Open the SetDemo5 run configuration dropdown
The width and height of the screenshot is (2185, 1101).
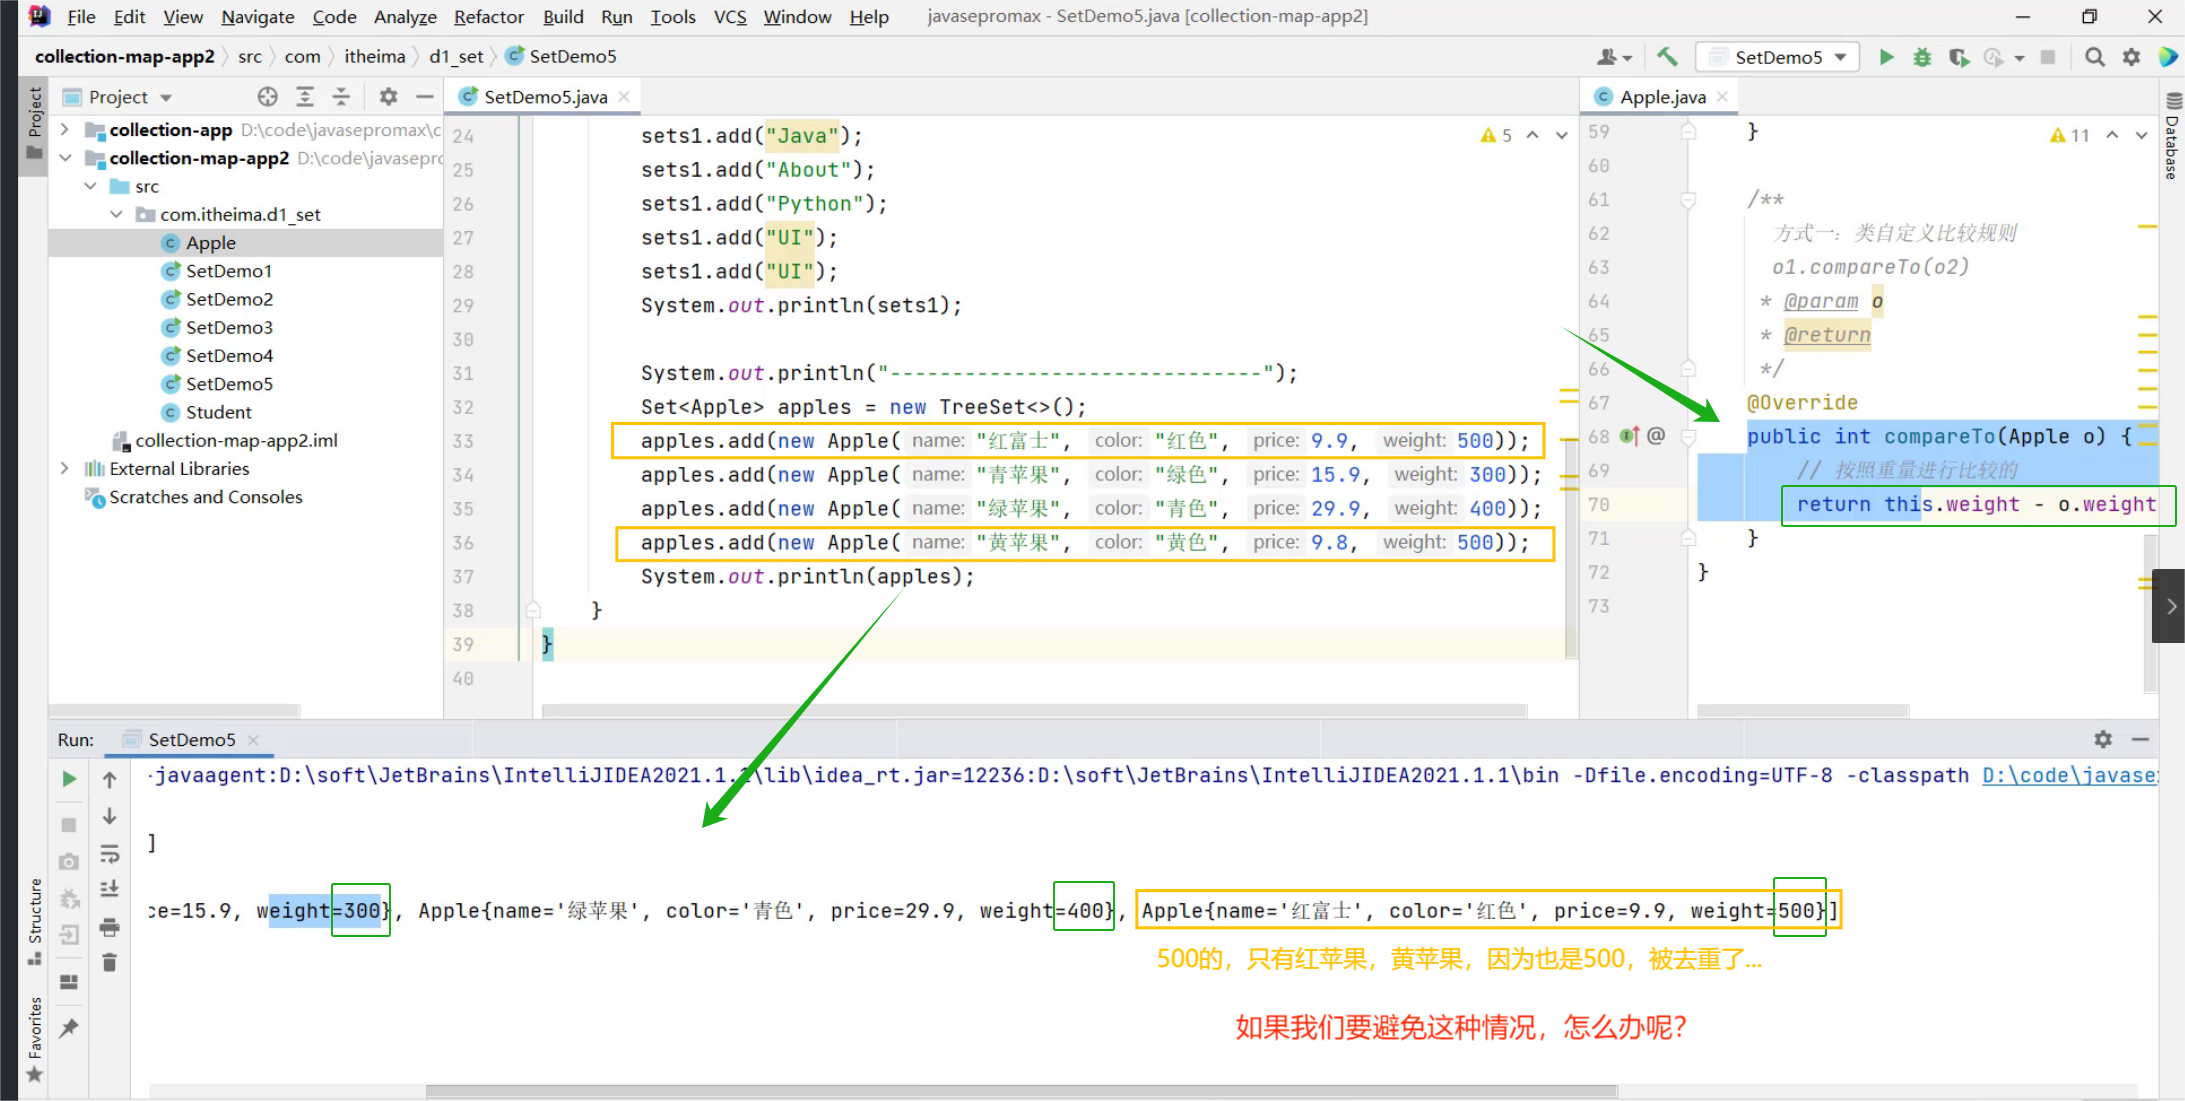tap(1783, 57)
